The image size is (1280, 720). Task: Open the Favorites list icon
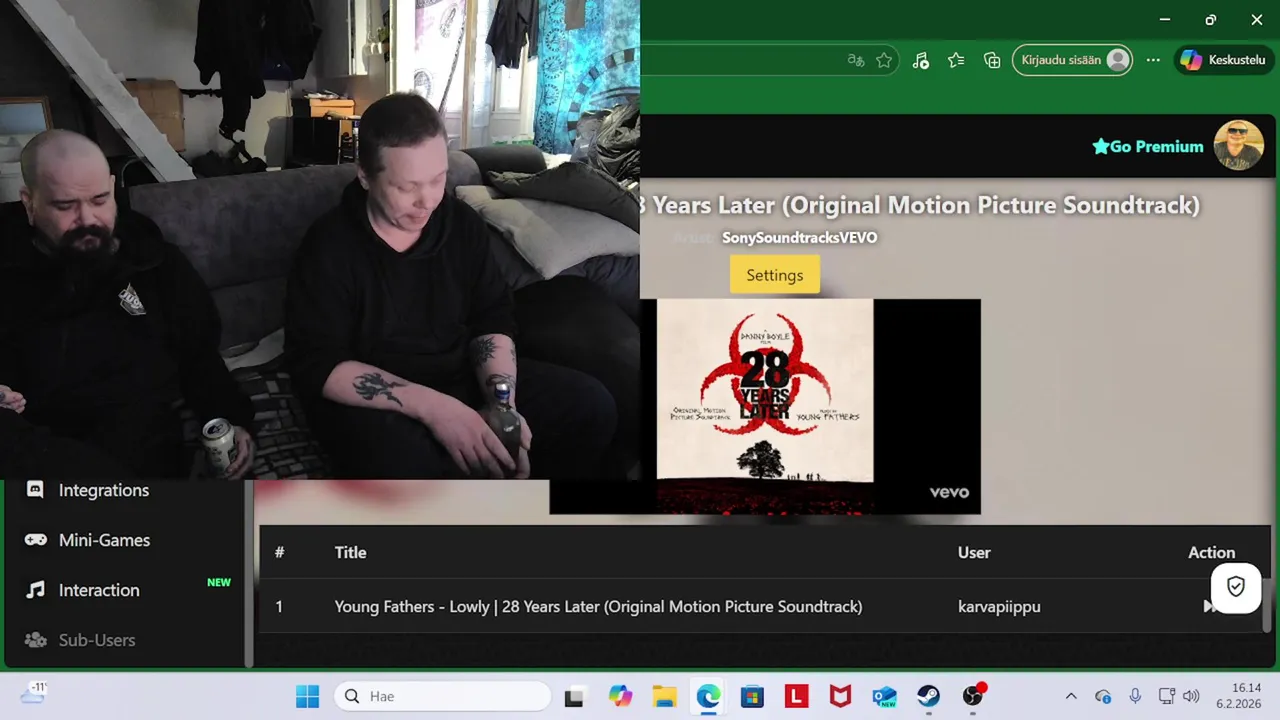point(956,60)
